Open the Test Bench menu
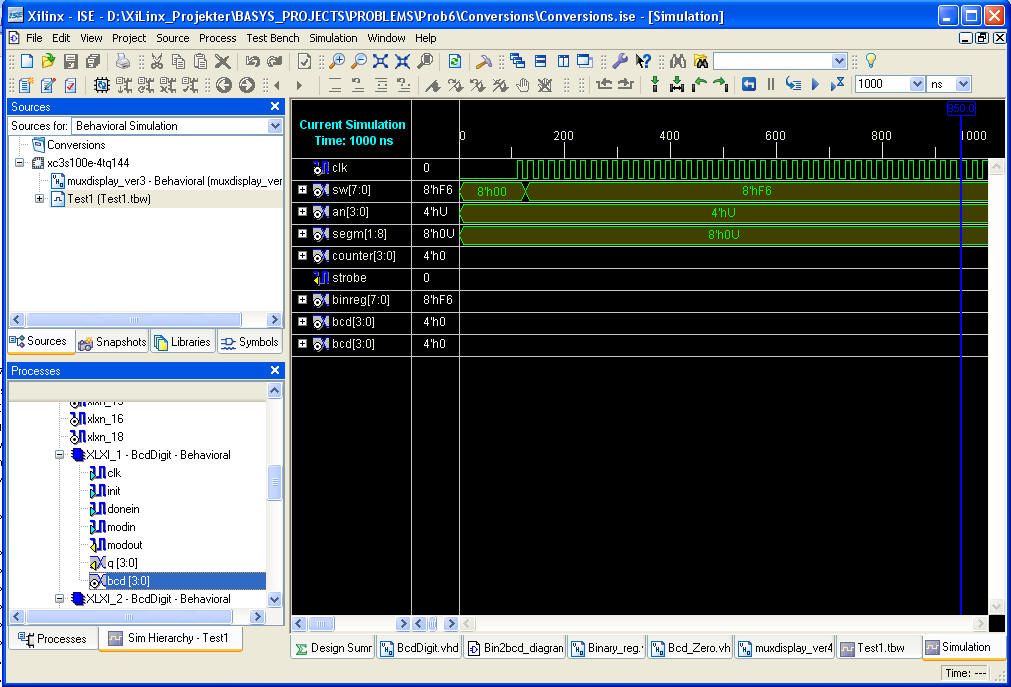Image resolution: width=1011 pixels, height=687 pixels. click(x=273, y=38)
